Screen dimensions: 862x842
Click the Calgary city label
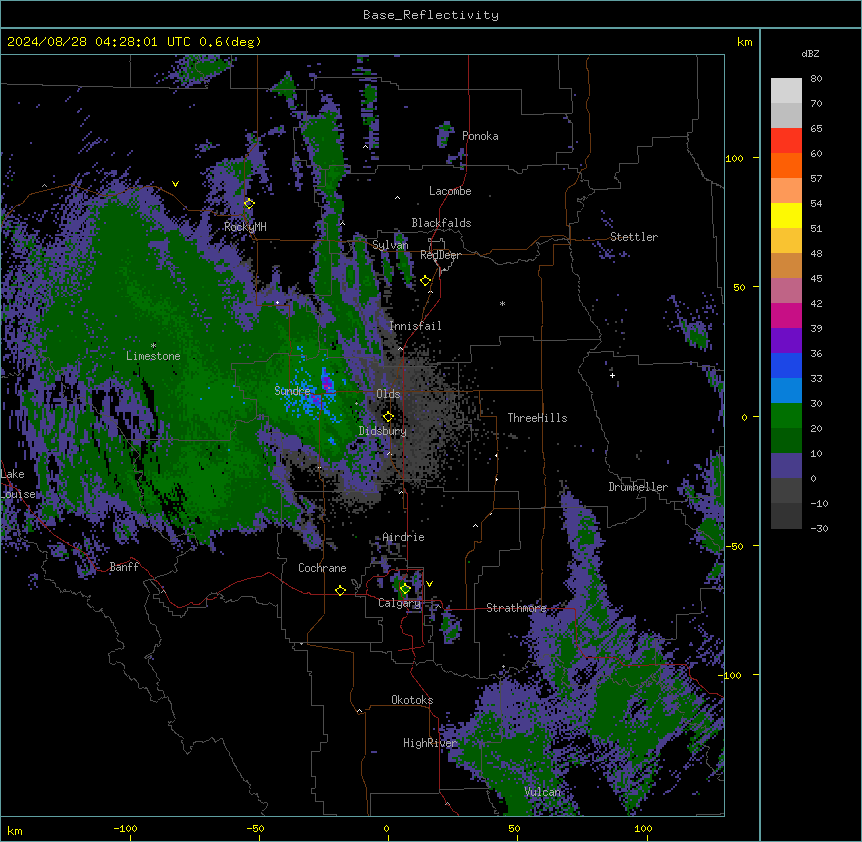tap(399, 603)
